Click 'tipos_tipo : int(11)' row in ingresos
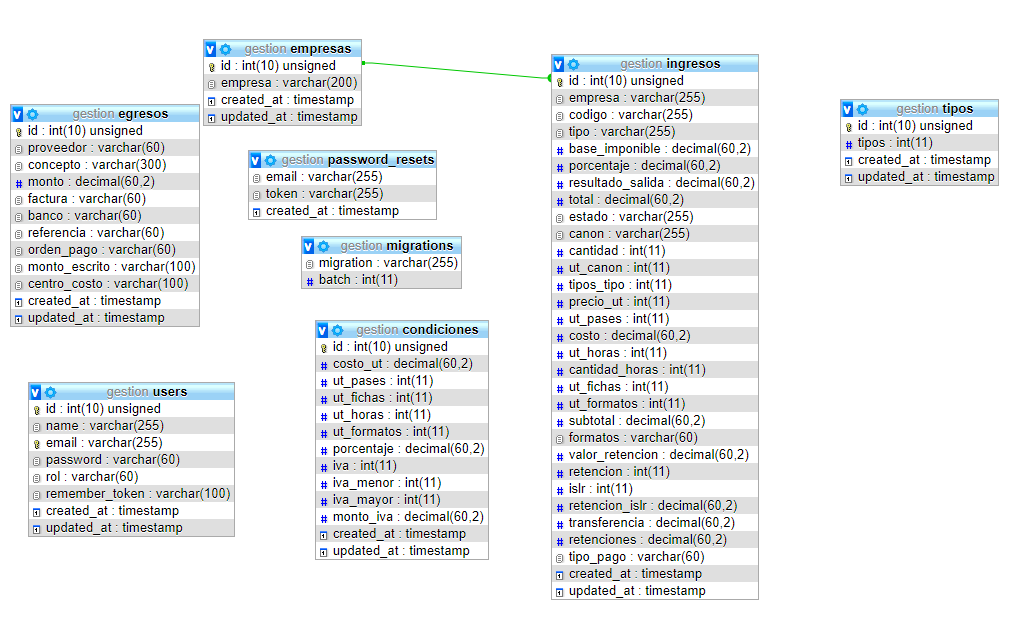The width and height of the screenshot is (1030, 625). click(655, 285)
